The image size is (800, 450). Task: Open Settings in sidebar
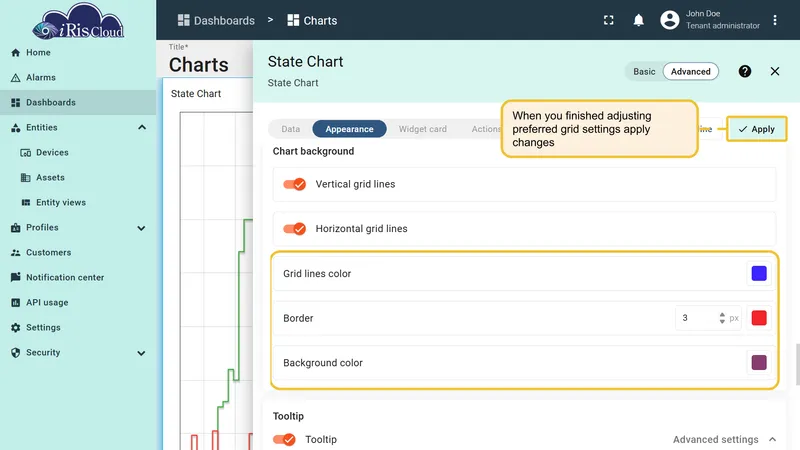(x=43, y=328)
